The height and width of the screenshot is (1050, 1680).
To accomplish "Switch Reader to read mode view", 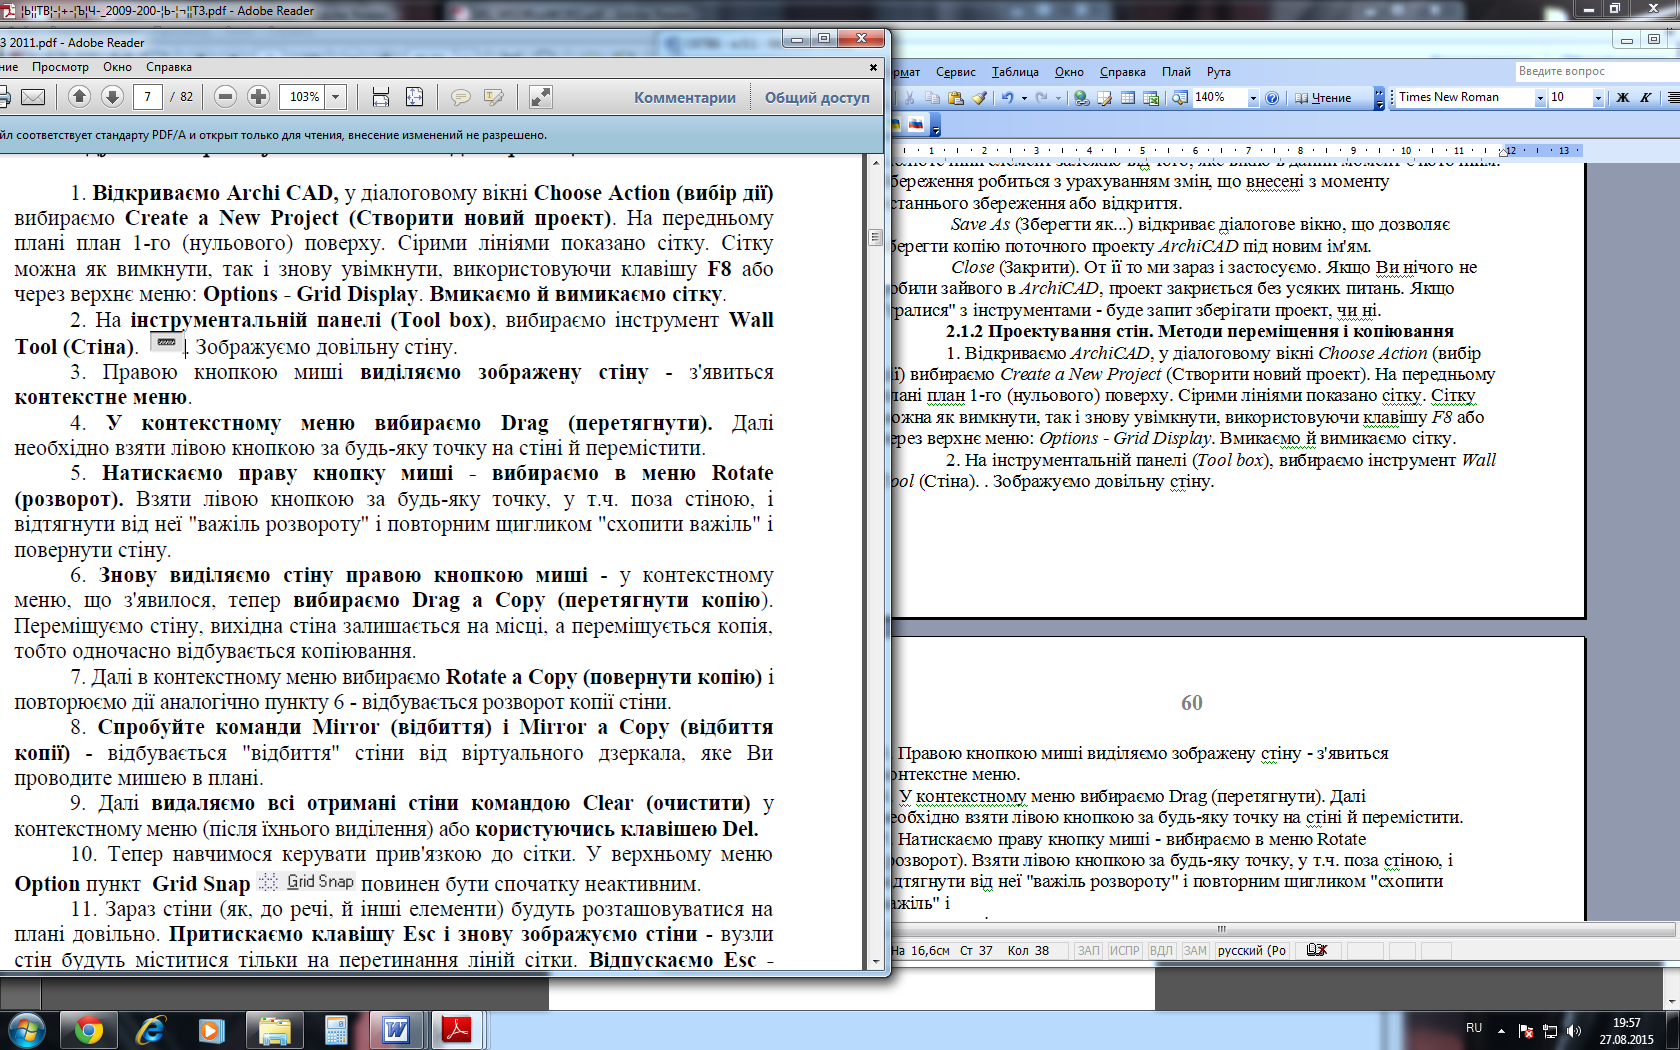I will tap(540, 97).
